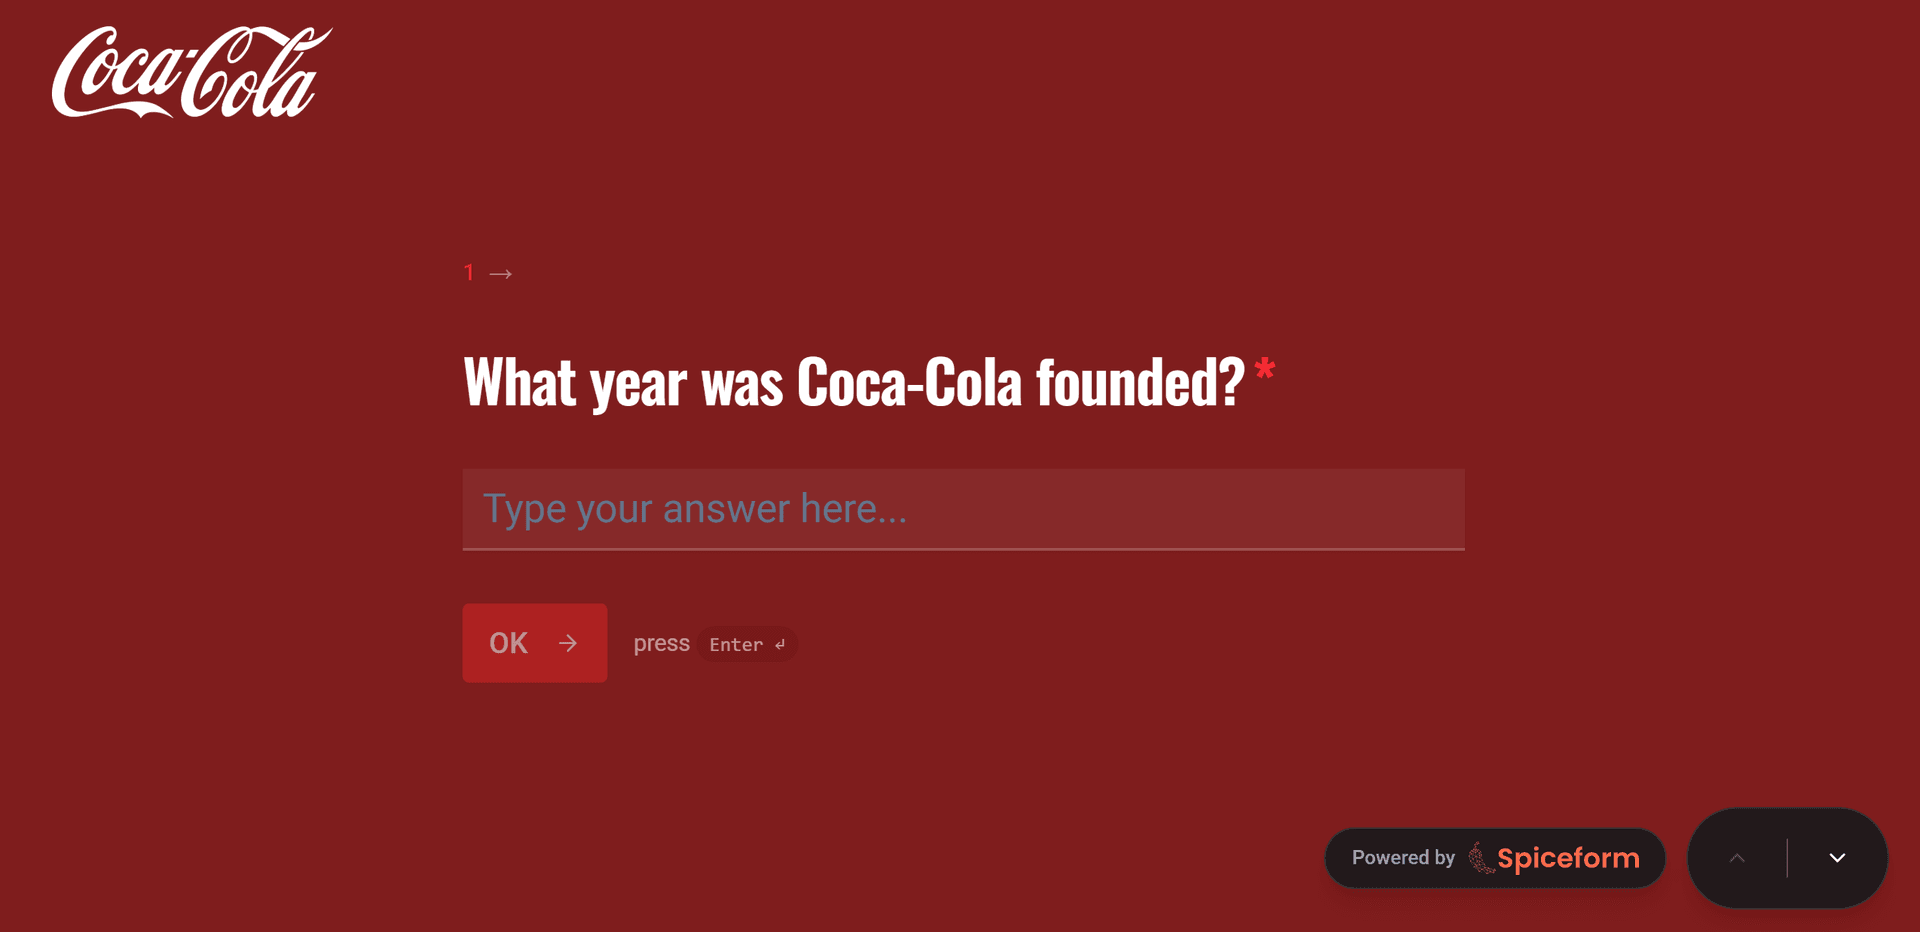Go to next question with down chevron
This screenshot has width=1920, height=932.
(1837, 858)
